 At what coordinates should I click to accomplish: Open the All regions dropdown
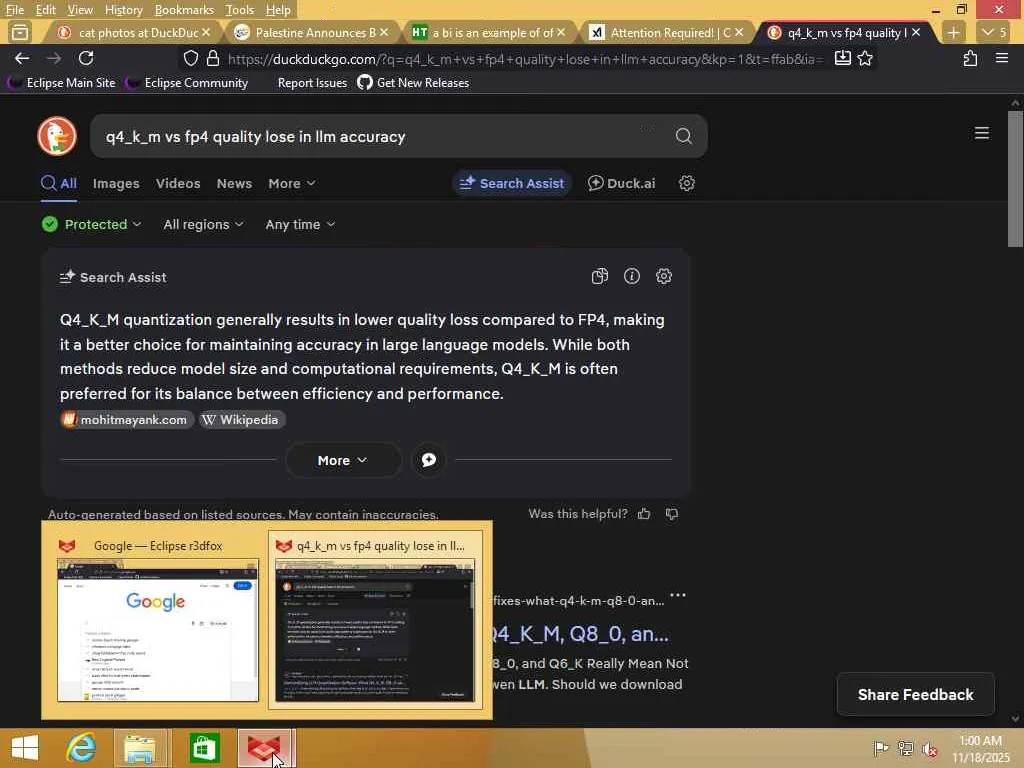pyautogui.click(x=203, y=225)
